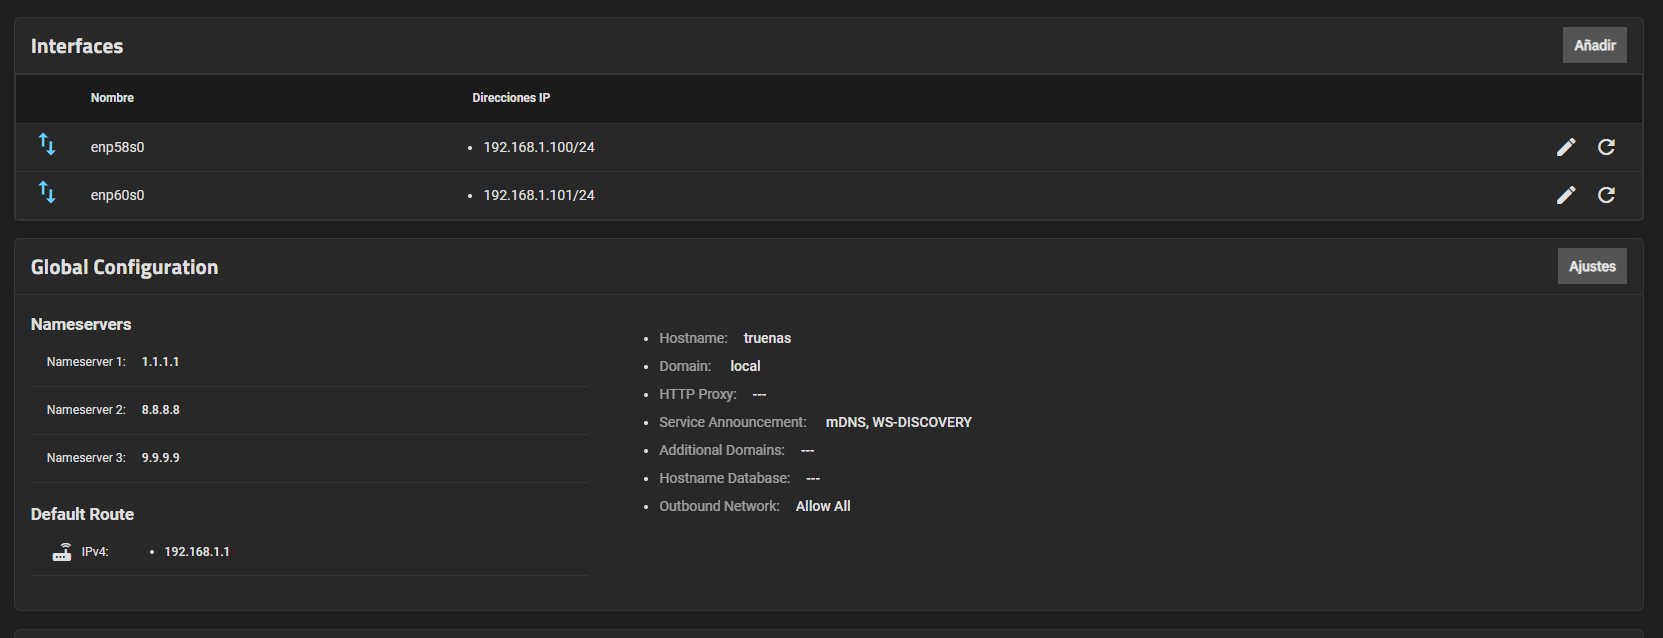Viewport: 1663px width, 638px height.
Task: Reset the enp58s0 interface configuration icon
Action: (x=1606, y=147)
